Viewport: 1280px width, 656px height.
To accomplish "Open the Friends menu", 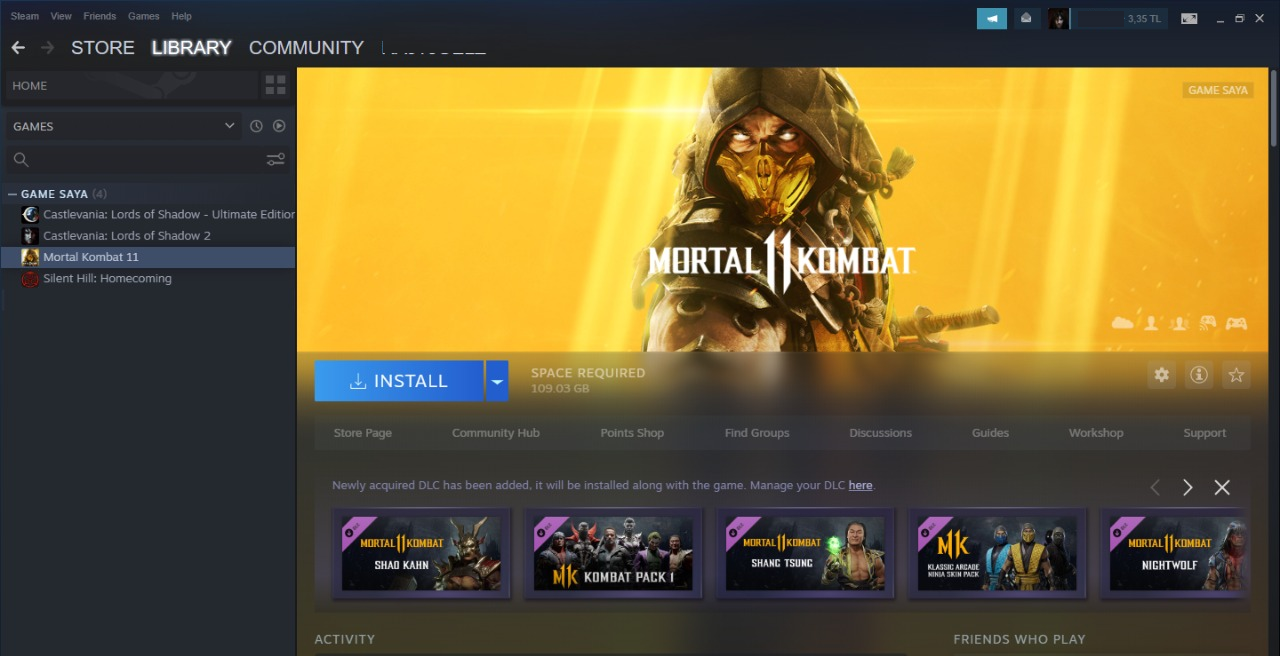I will 99,16.
